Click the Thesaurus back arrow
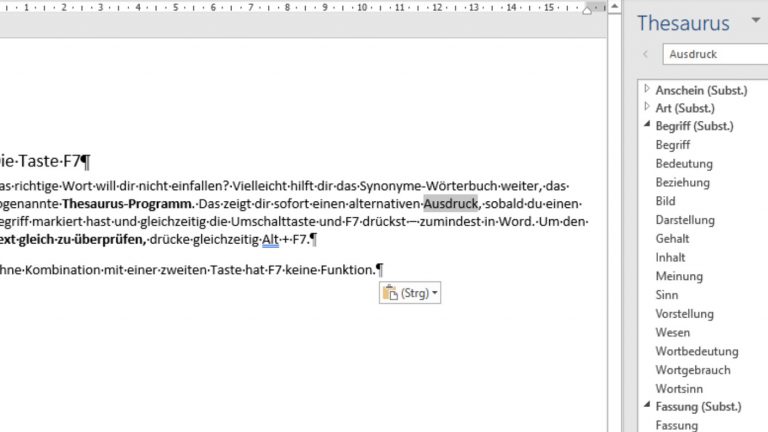The width and height of the screenshot is (768, 432). tap(645, 54)
